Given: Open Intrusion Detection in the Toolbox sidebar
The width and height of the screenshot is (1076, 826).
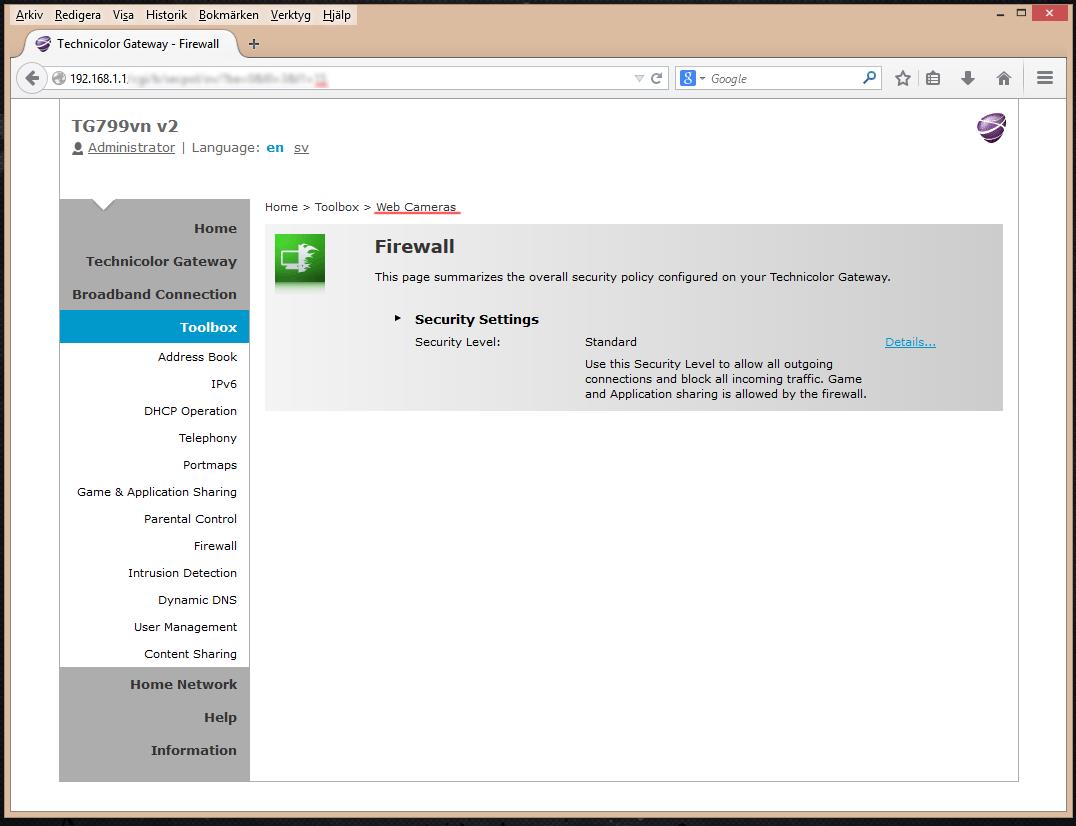Looking at the screenshot, I should pos(182,573).
